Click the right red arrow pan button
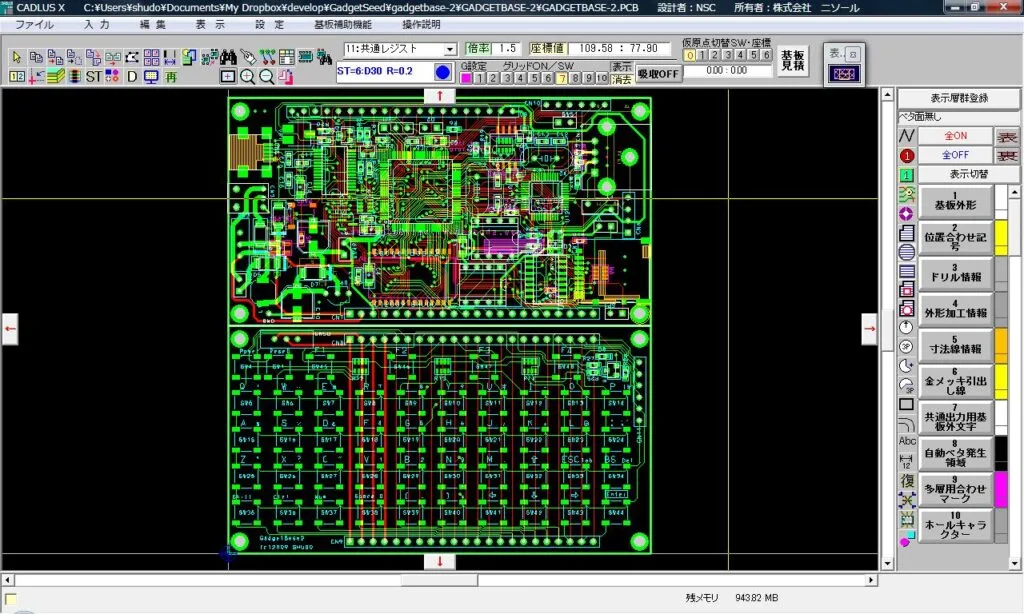Screen dimensions: 1024x614 point(869,329)
